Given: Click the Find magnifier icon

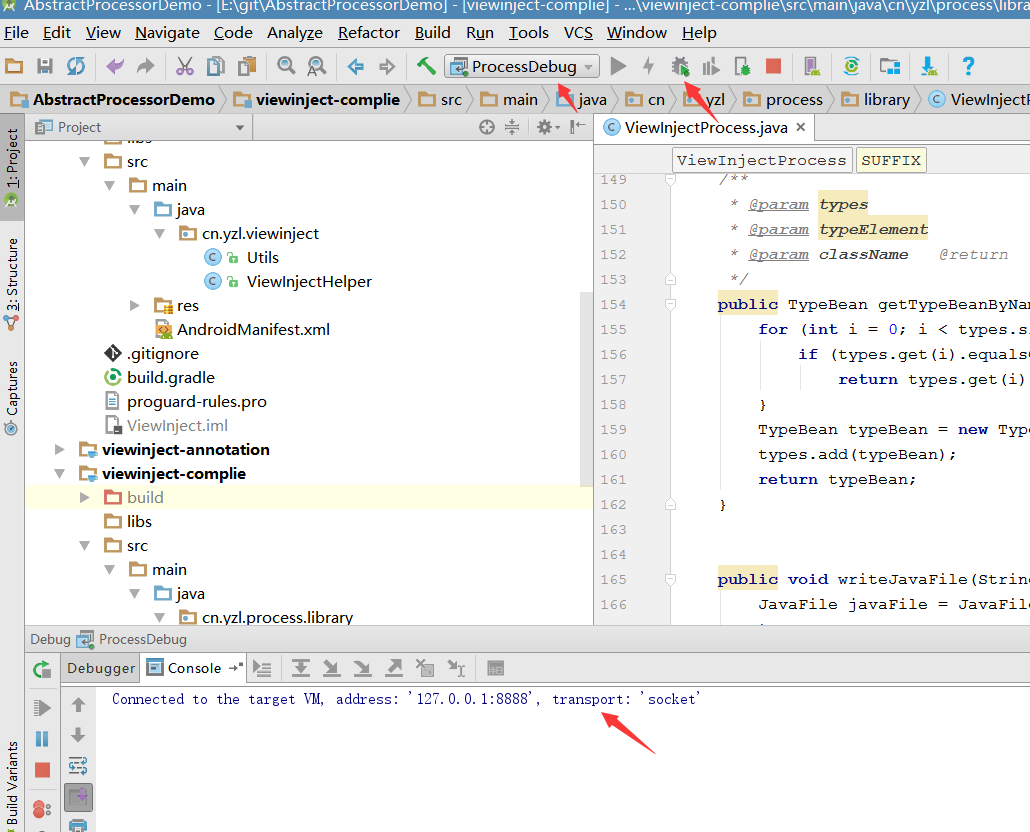Looking at the screenshot, I should pyautogui.click(x=286, y=66).
